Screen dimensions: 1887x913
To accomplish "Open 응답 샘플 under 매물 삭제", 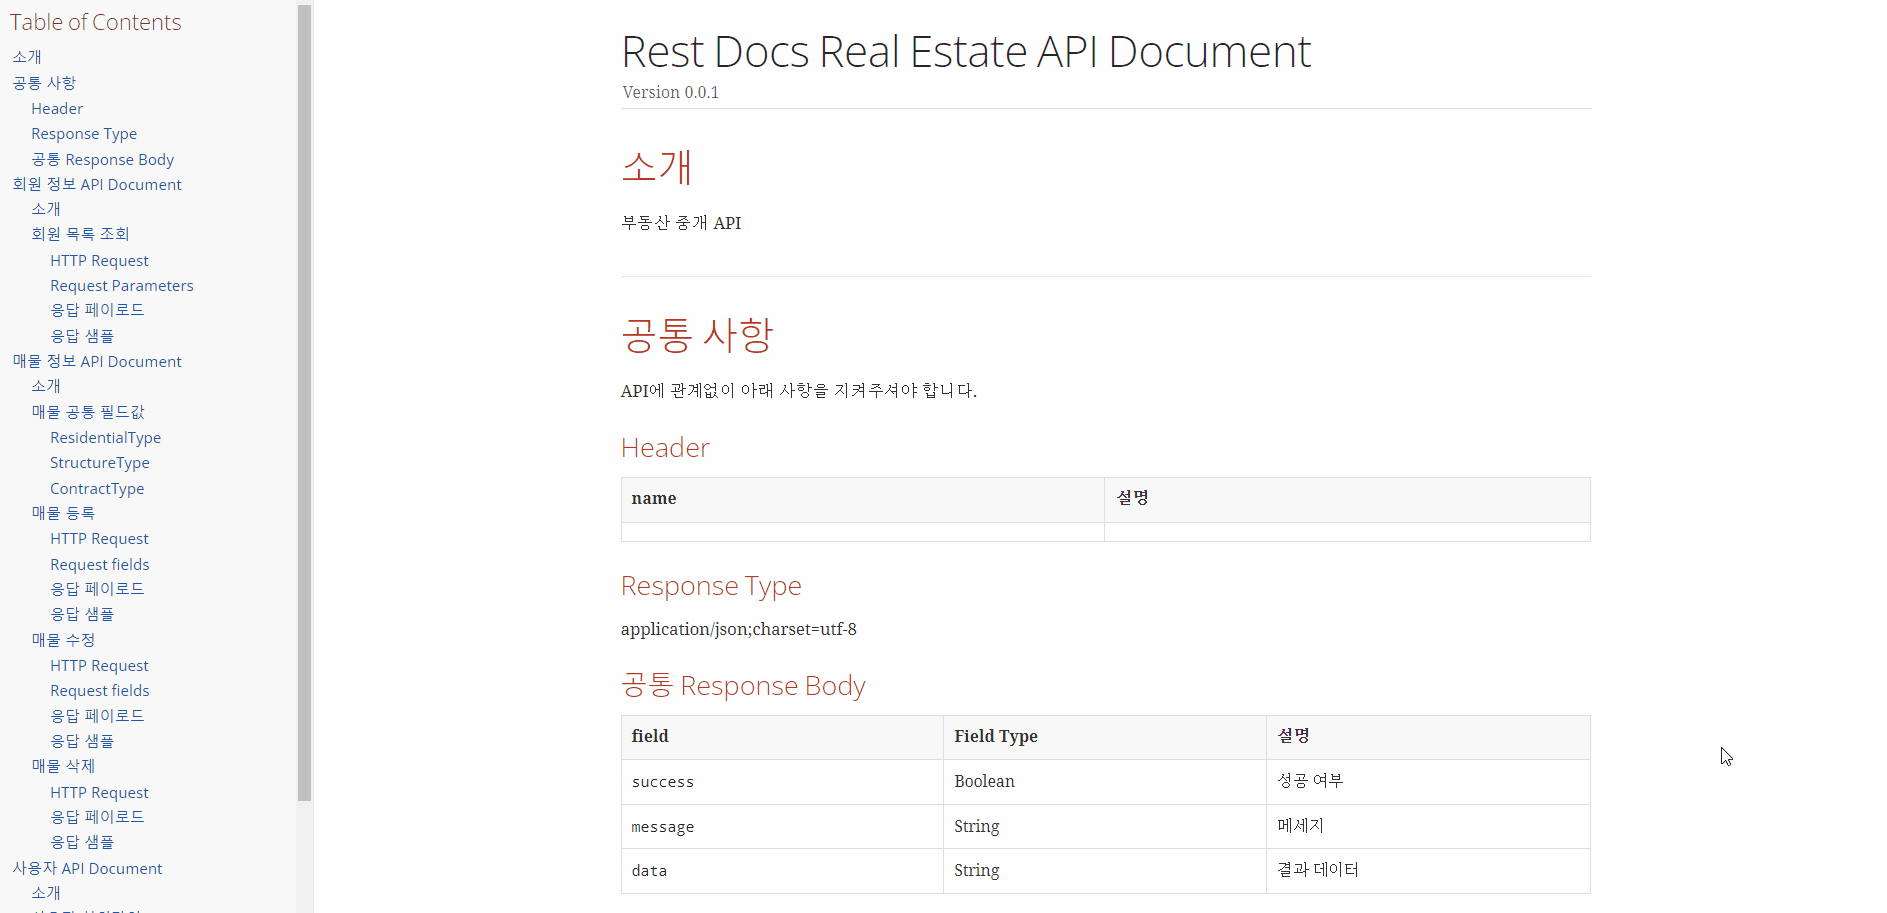I will pyautogui.click(x=82, y=842).
